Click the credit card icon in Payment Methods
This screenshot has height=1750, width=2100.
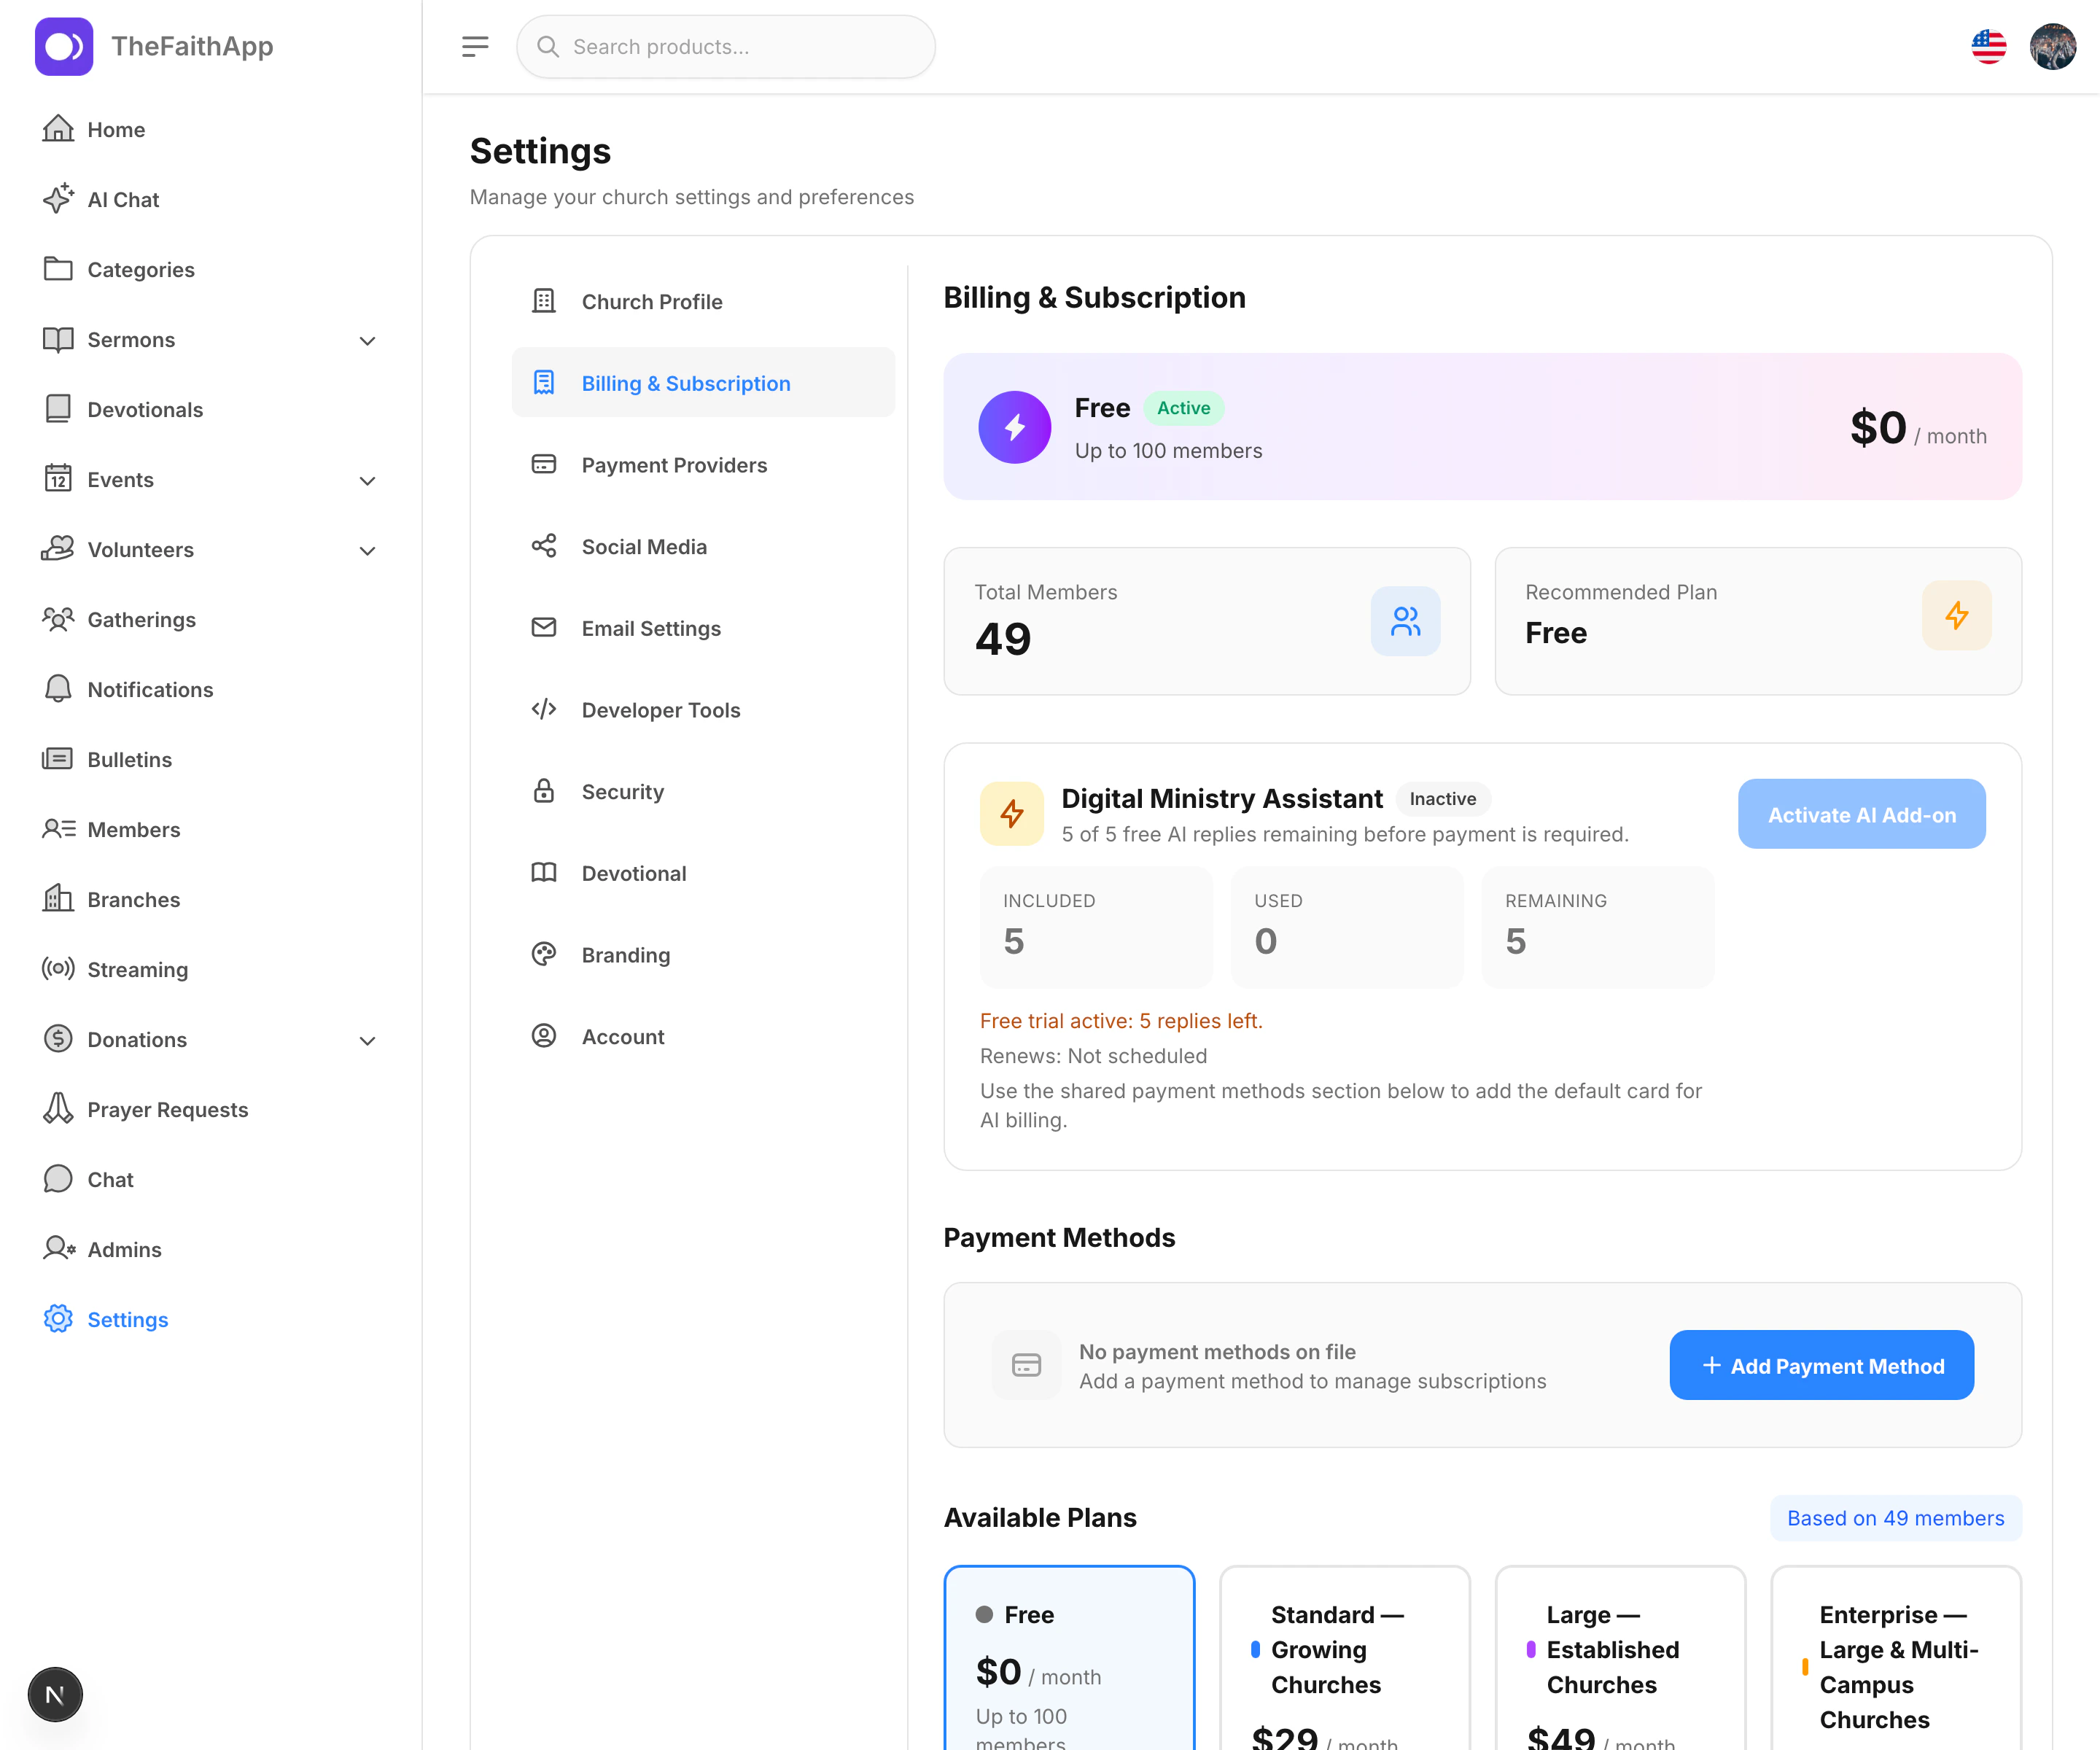1026,1364
